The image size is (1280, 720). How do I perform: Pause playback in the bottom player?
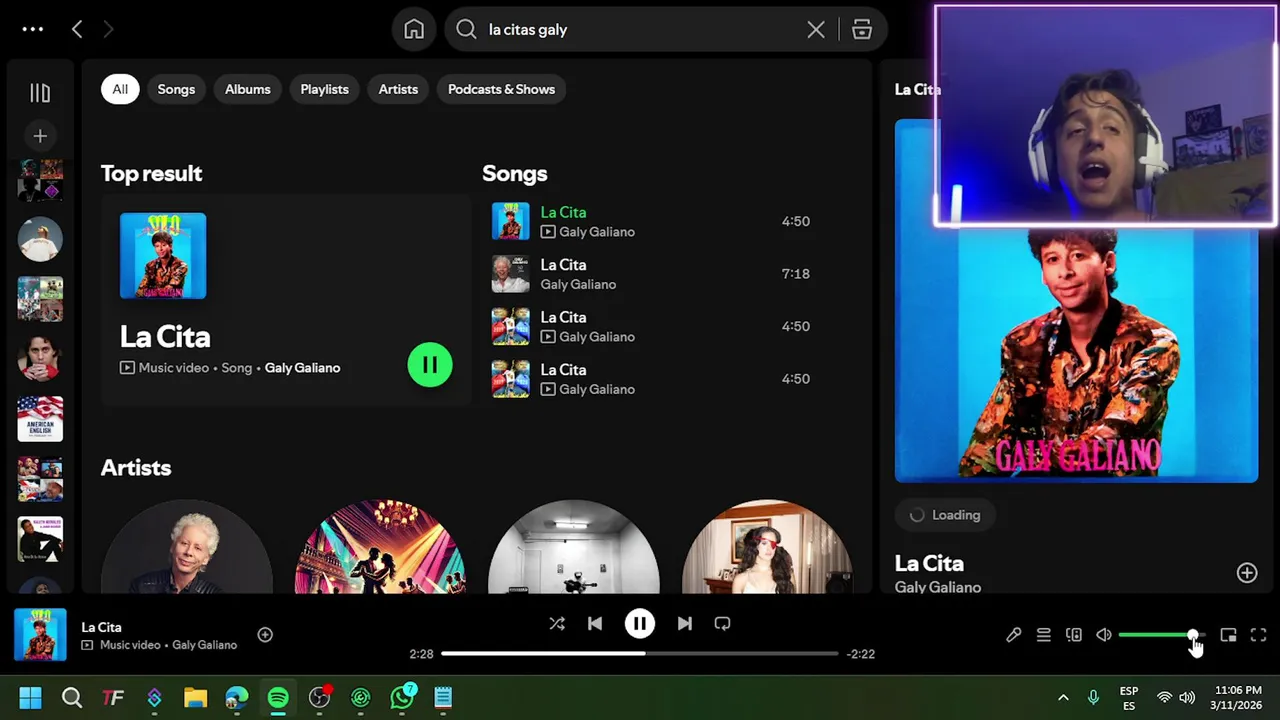[640, 624]
